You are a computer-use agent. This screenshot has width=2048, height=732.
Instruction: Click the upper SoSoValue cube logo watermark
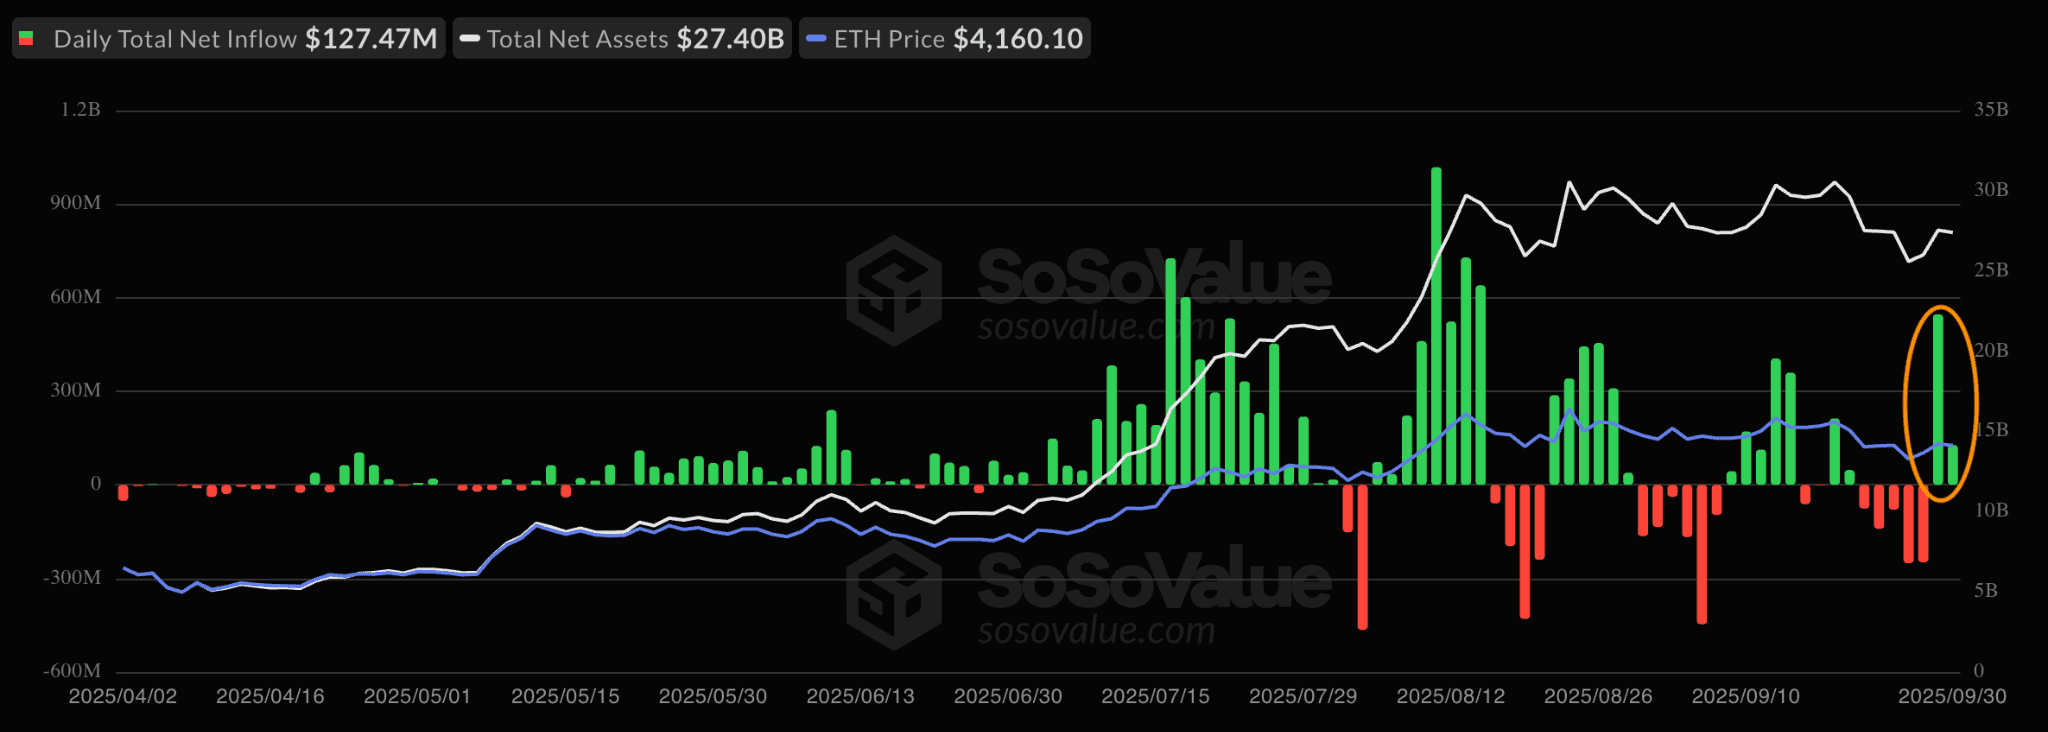(x=893, y=291)
